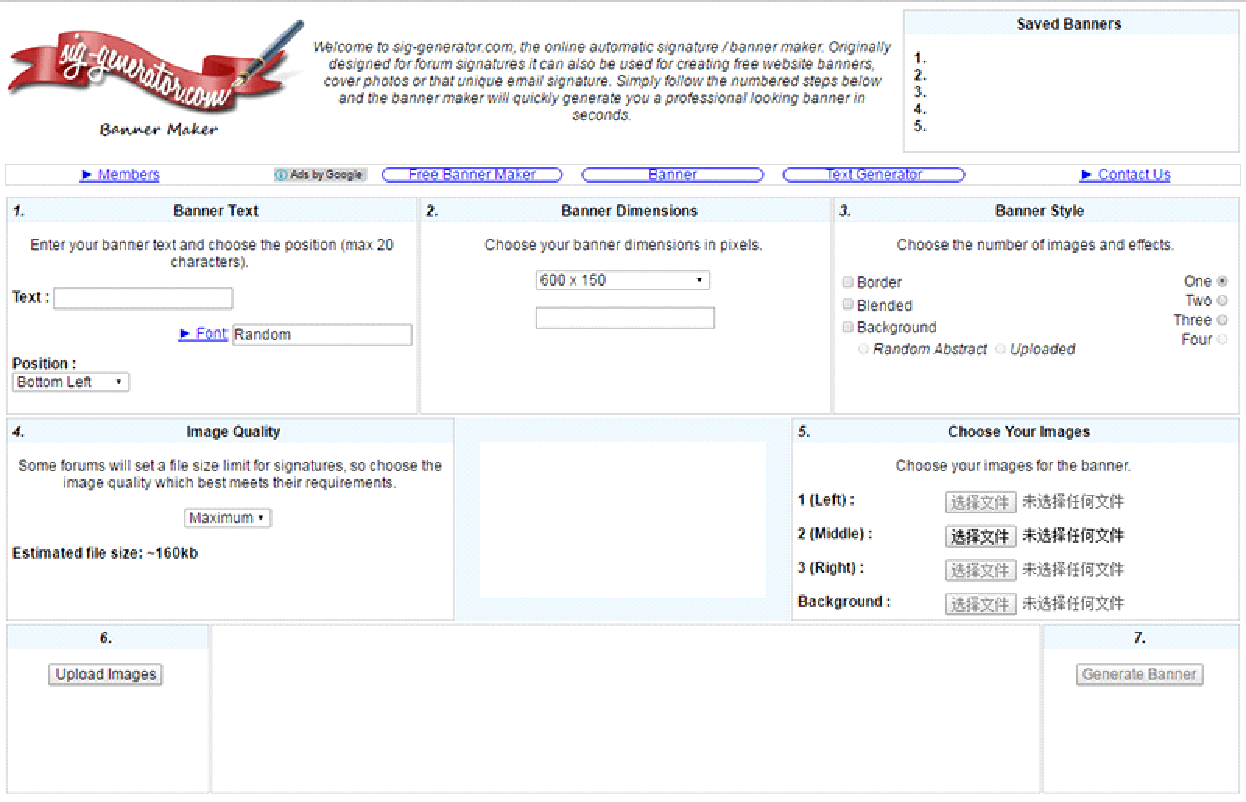Select the Two images radio button
Viewport: 1246px width, 802px height.
point(1222,301)
